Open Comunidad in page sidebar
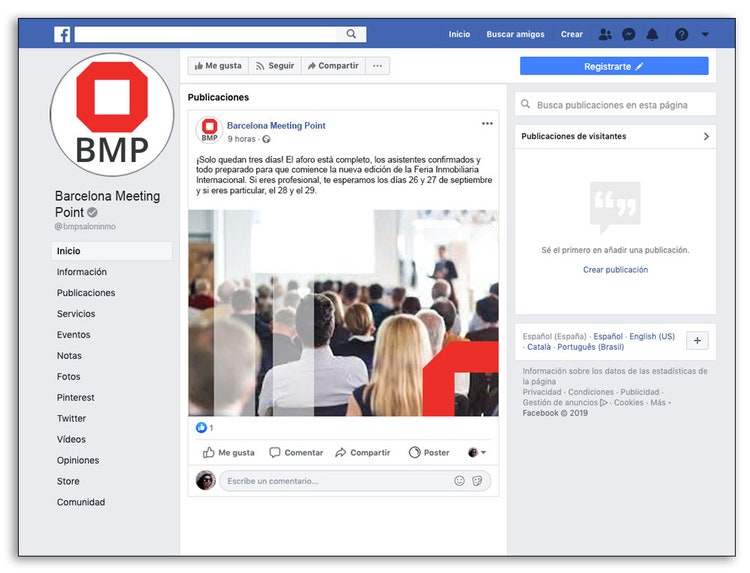This screenshot has height=573, width=750. 81,502
